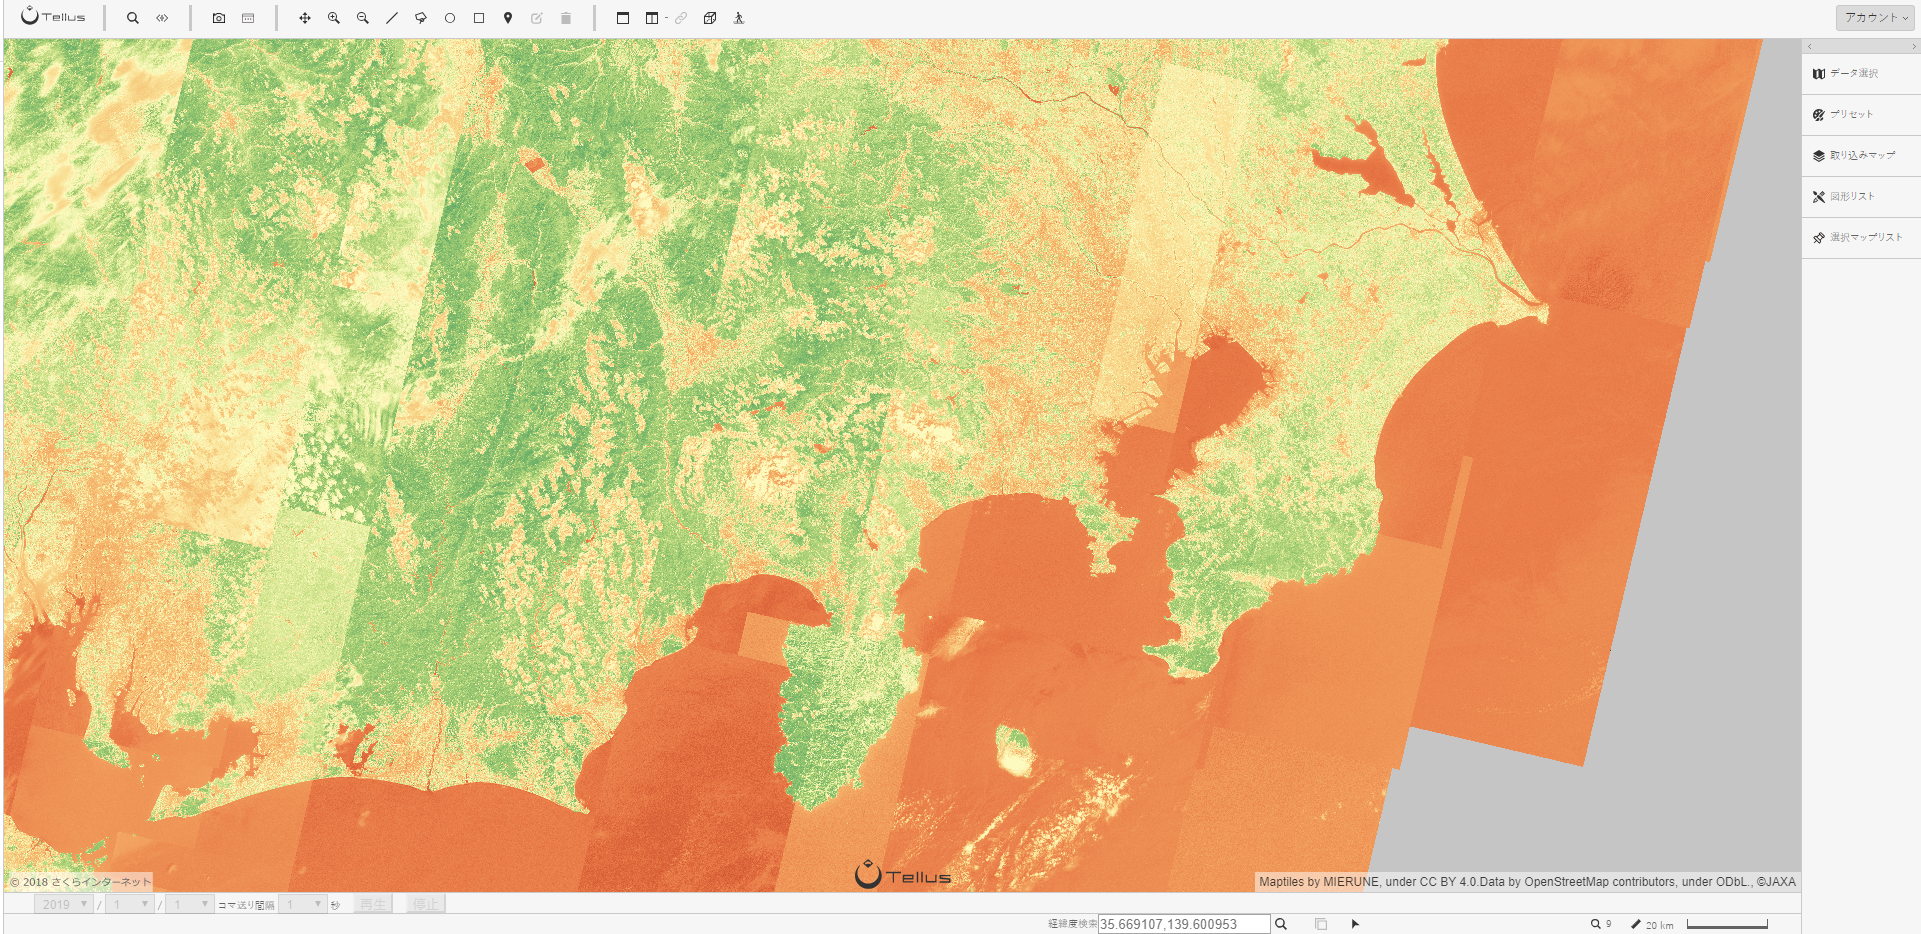
Task: Click the link panes chain icon
Action: (x=681, y=18)
